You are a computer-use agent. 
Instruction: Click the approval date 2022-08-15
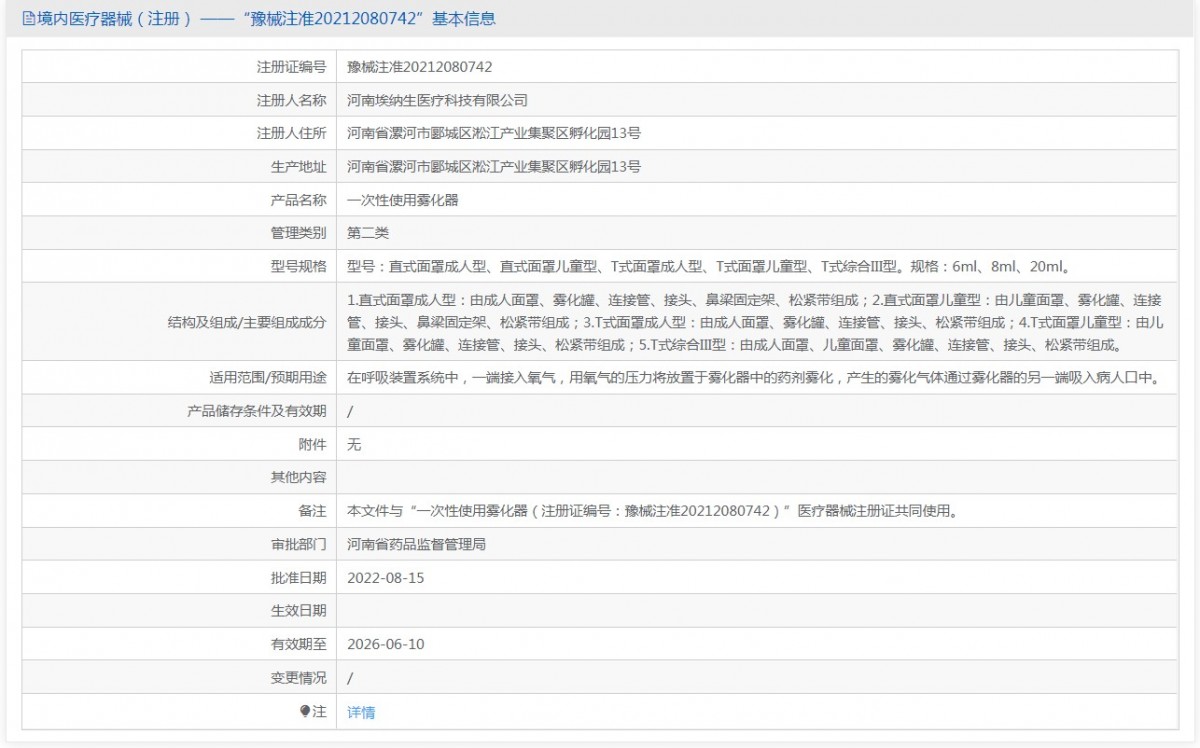tap(385, 578)
